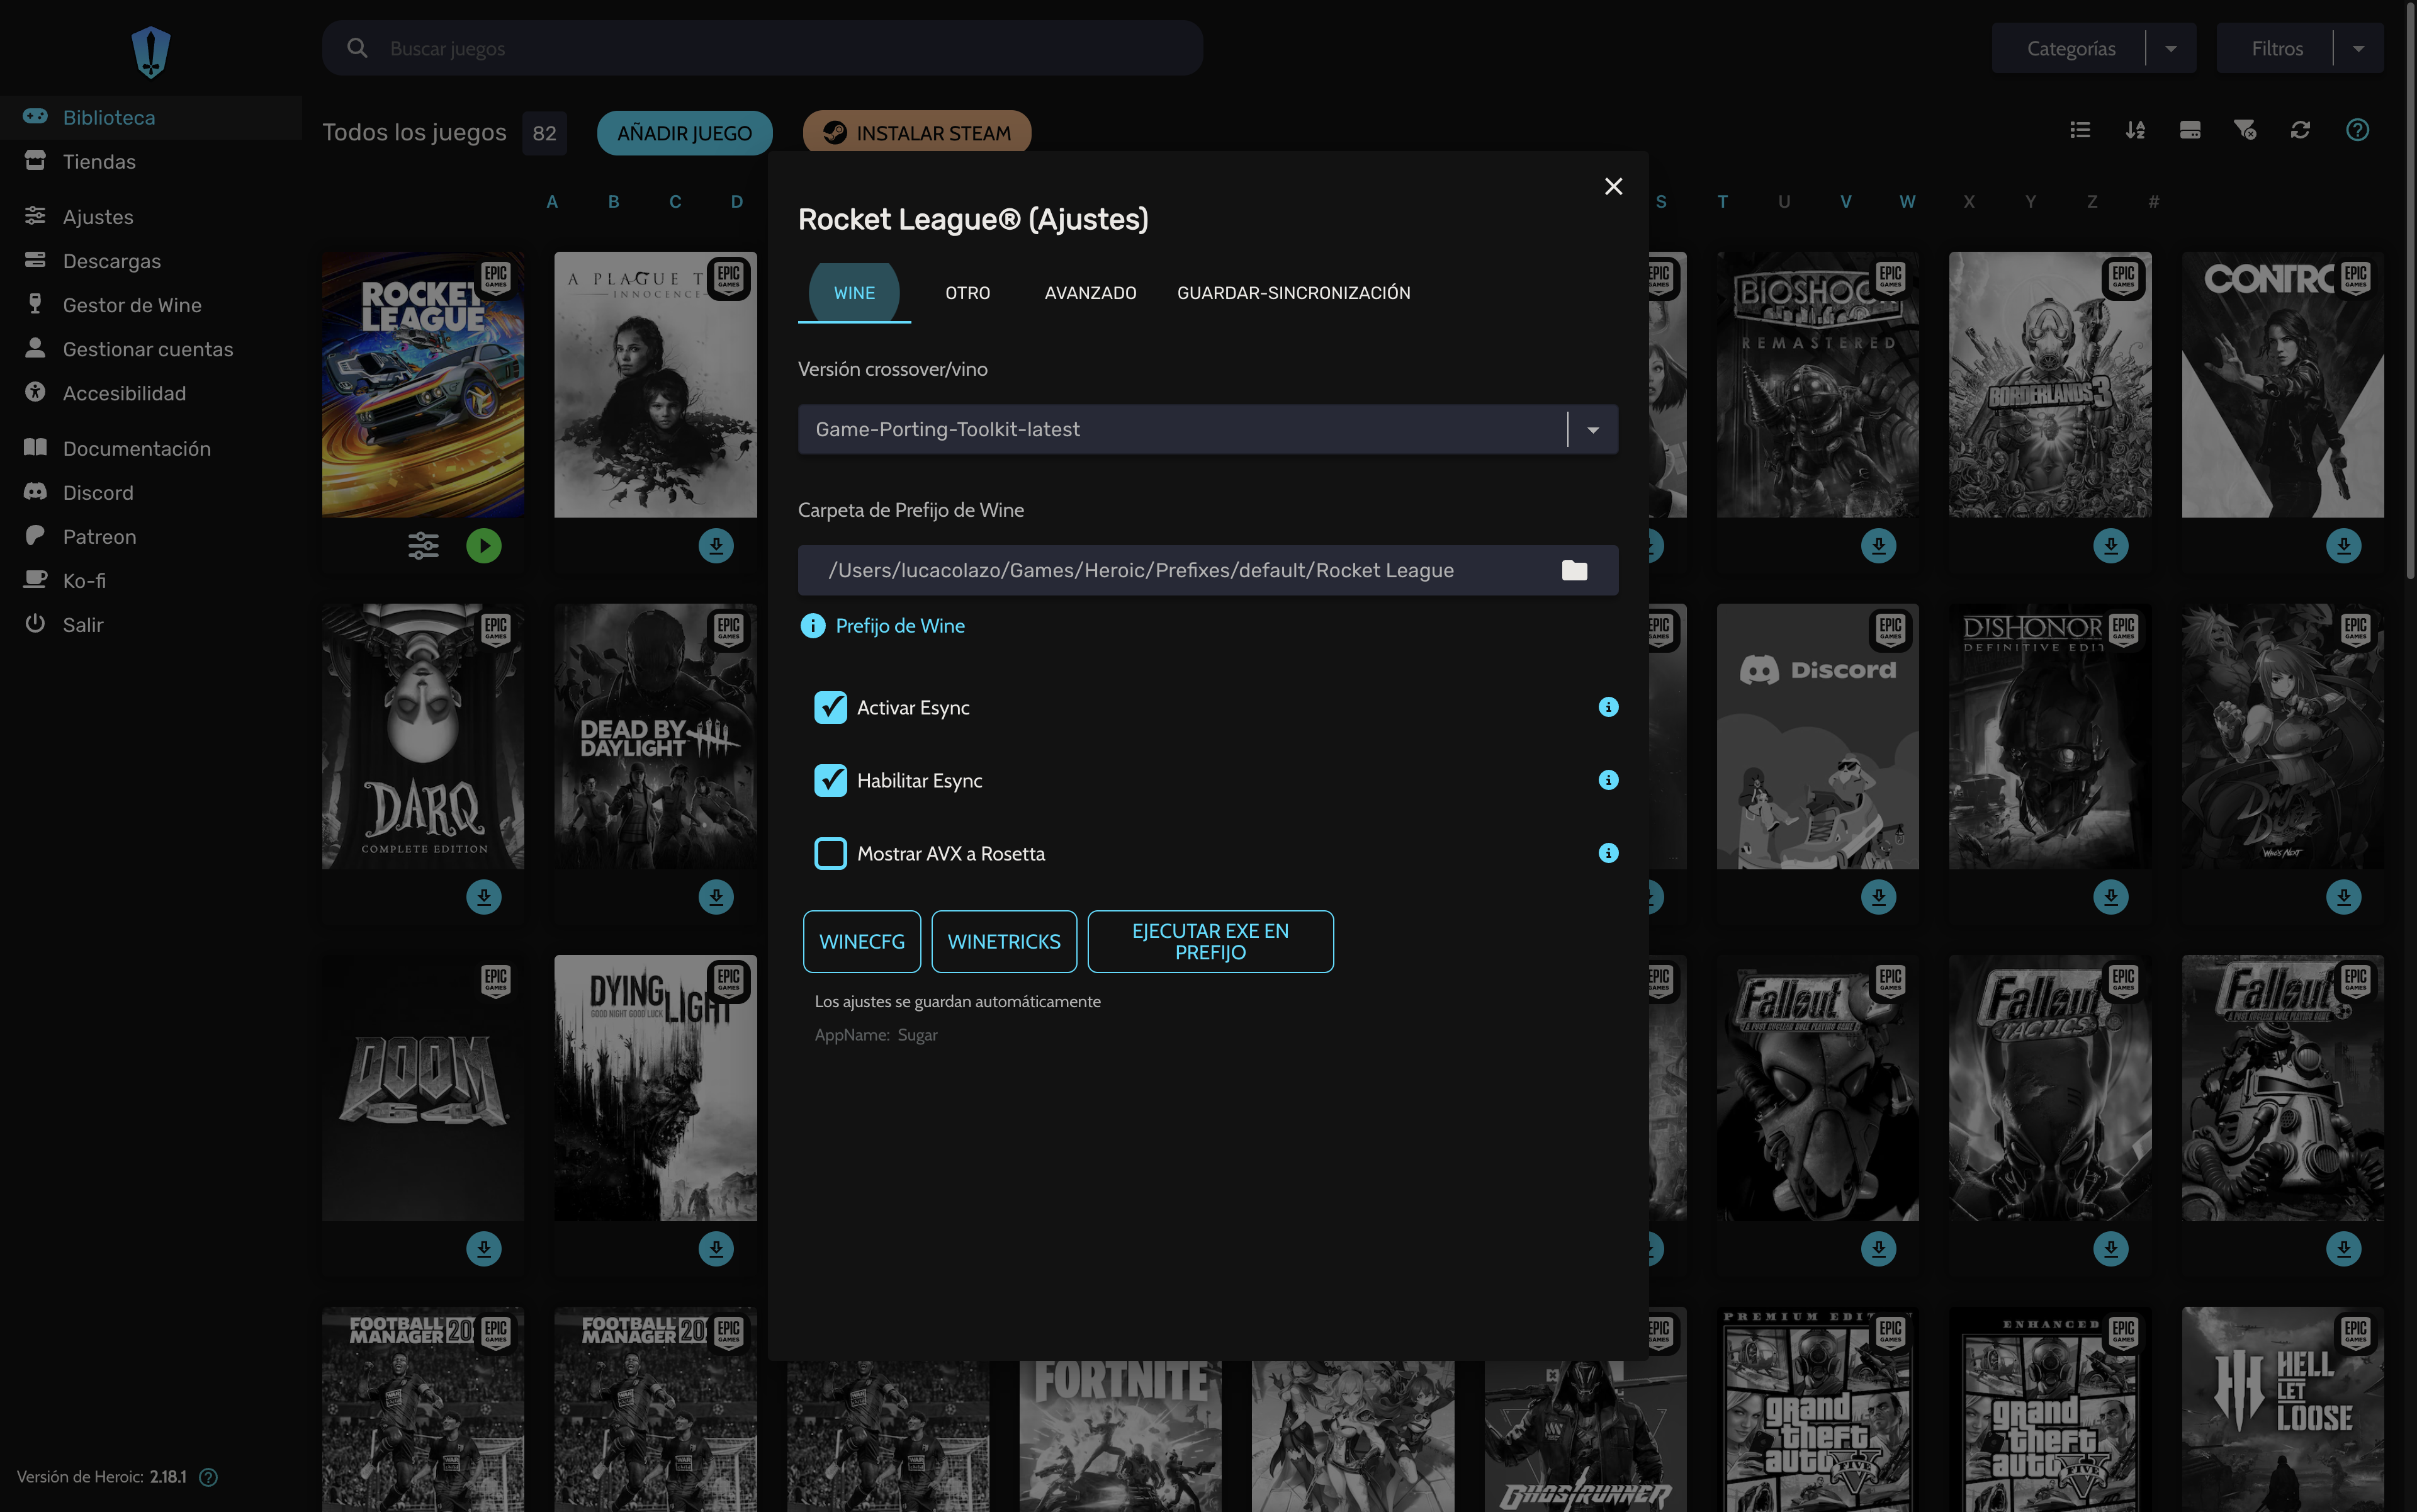
Task: Expand the Filtros dropdown arrow
Action: pyautogui.click(x=2359, y=49)
